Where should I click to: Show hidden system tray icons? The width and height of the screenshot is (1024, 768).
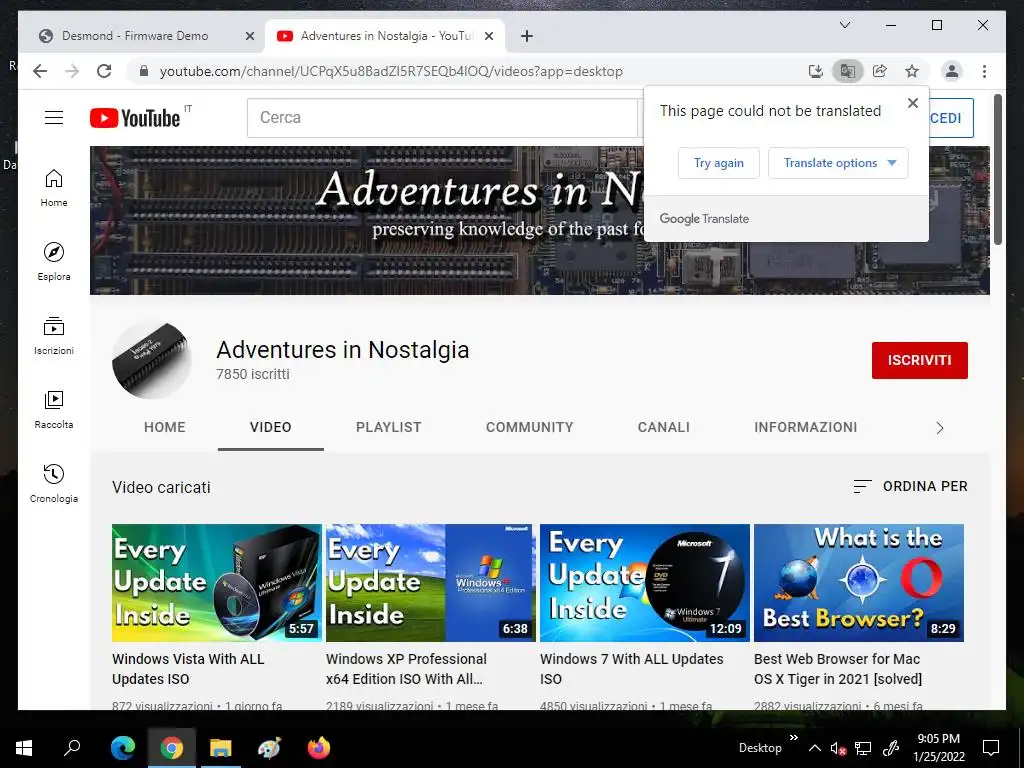tap(814, 748)
